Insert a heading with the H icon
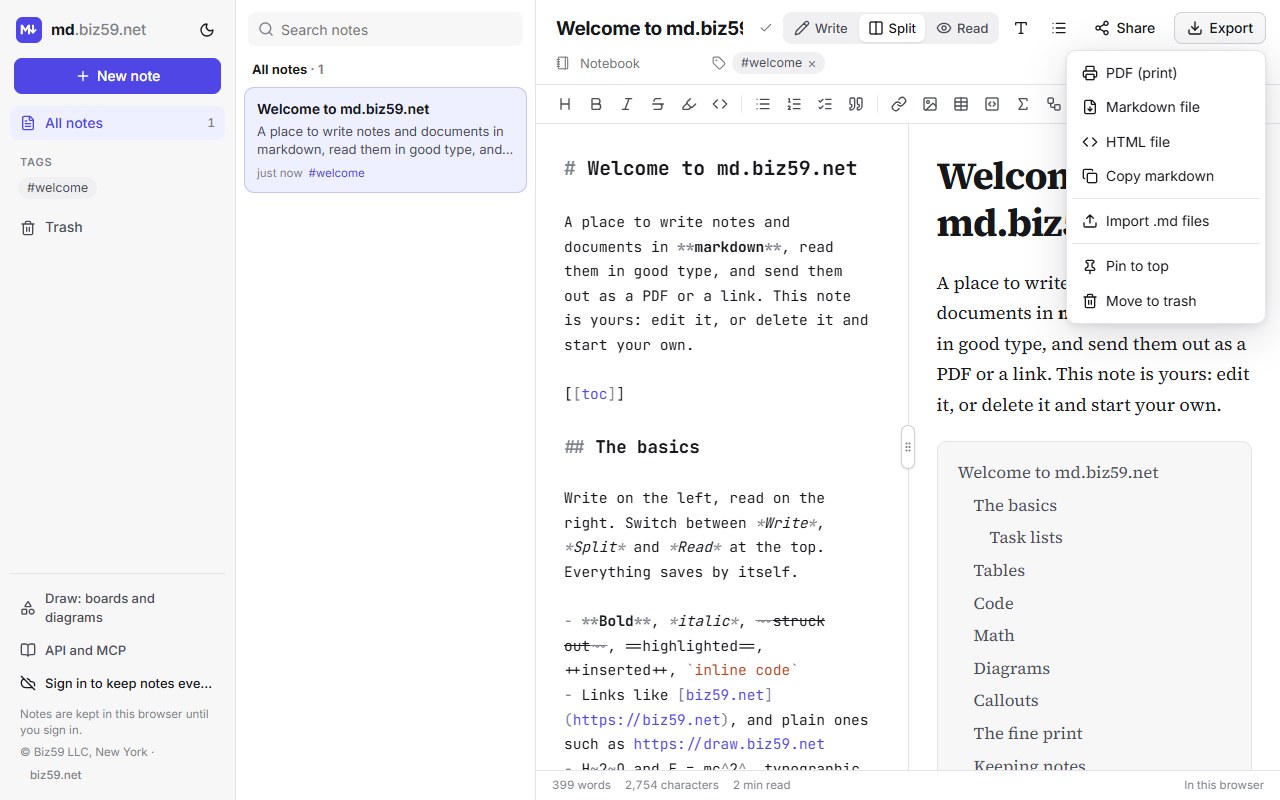The height and width of the screenshot is (800, 1280). pyautogui.click(x=565, y=104)
